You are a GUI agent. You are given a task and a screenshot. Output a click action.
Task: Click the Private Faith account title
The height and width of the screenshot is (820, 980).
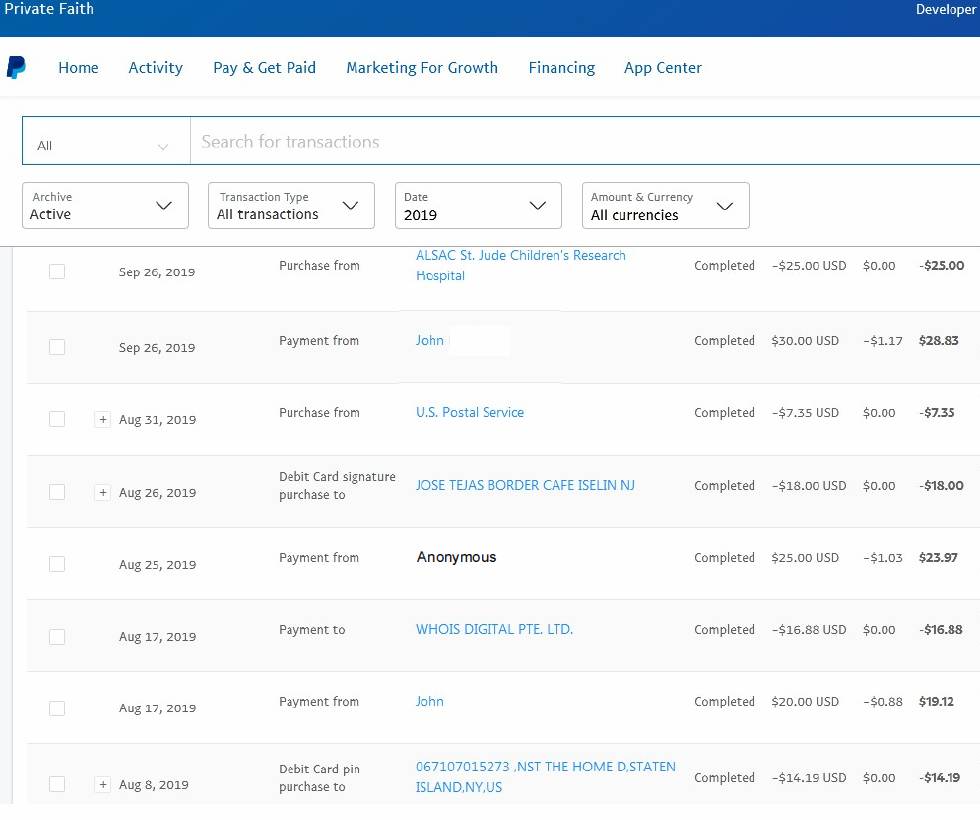point(49,9)
